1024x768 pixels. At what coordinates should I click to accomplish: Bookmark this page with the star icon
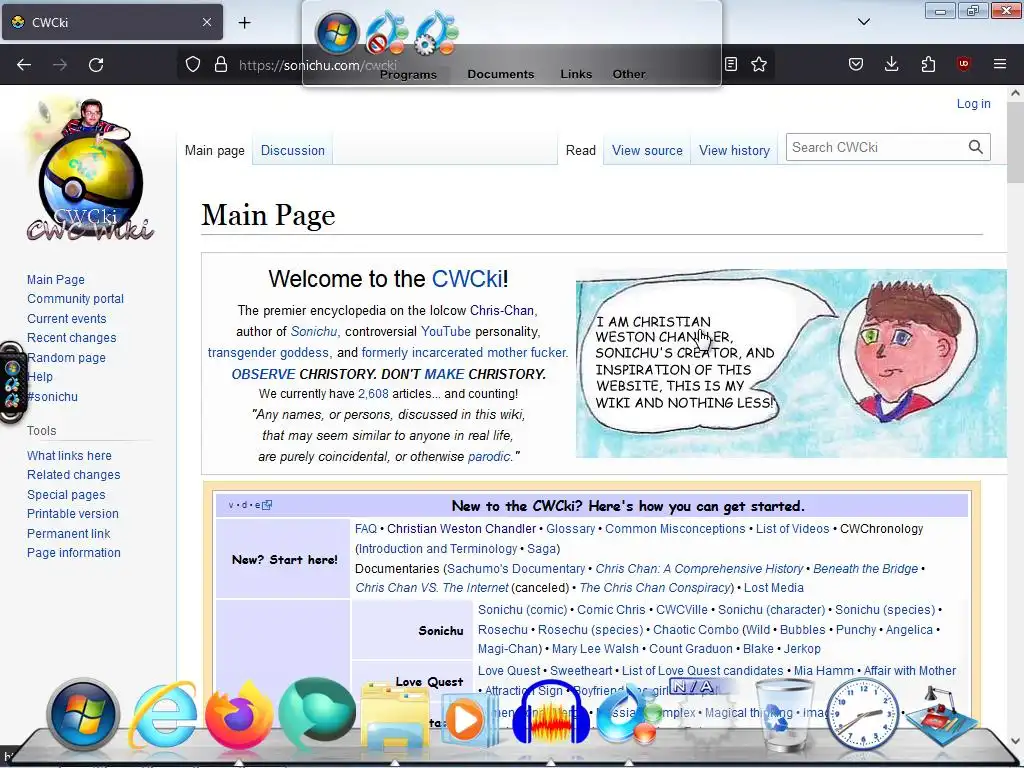pos(759,64)
